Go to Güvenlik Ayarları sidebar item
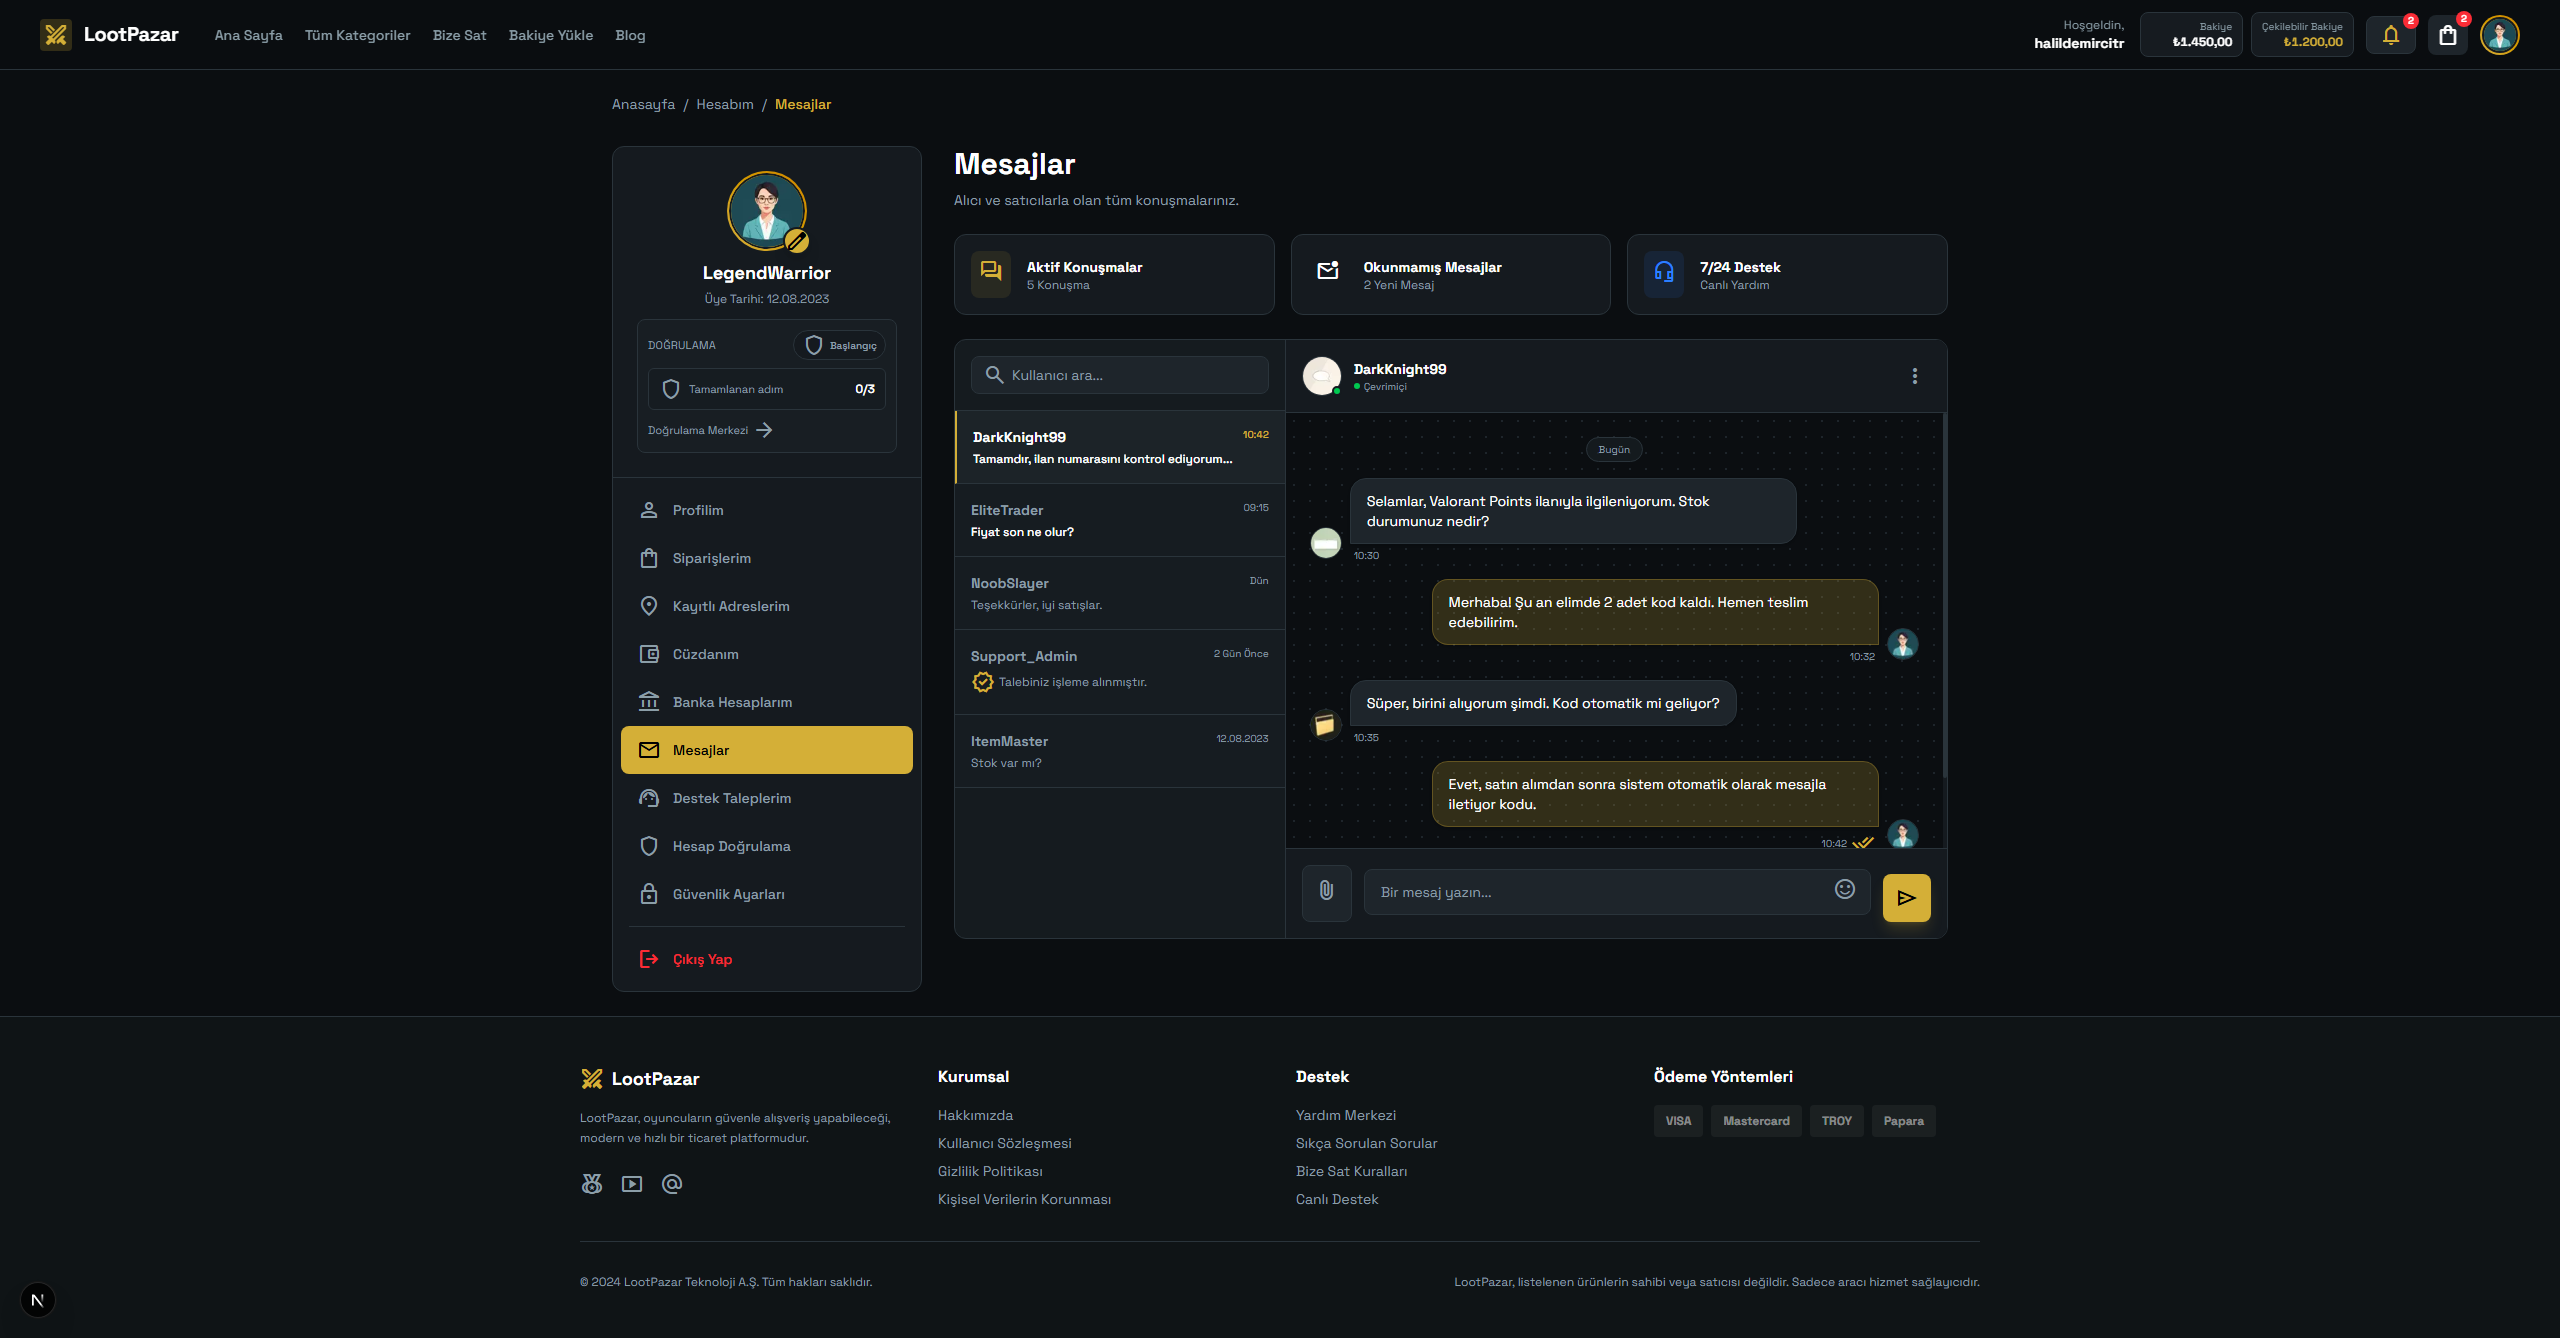Image resolution: width=2560 pixels, height=1338 pixels. click(x=728, y=894)
